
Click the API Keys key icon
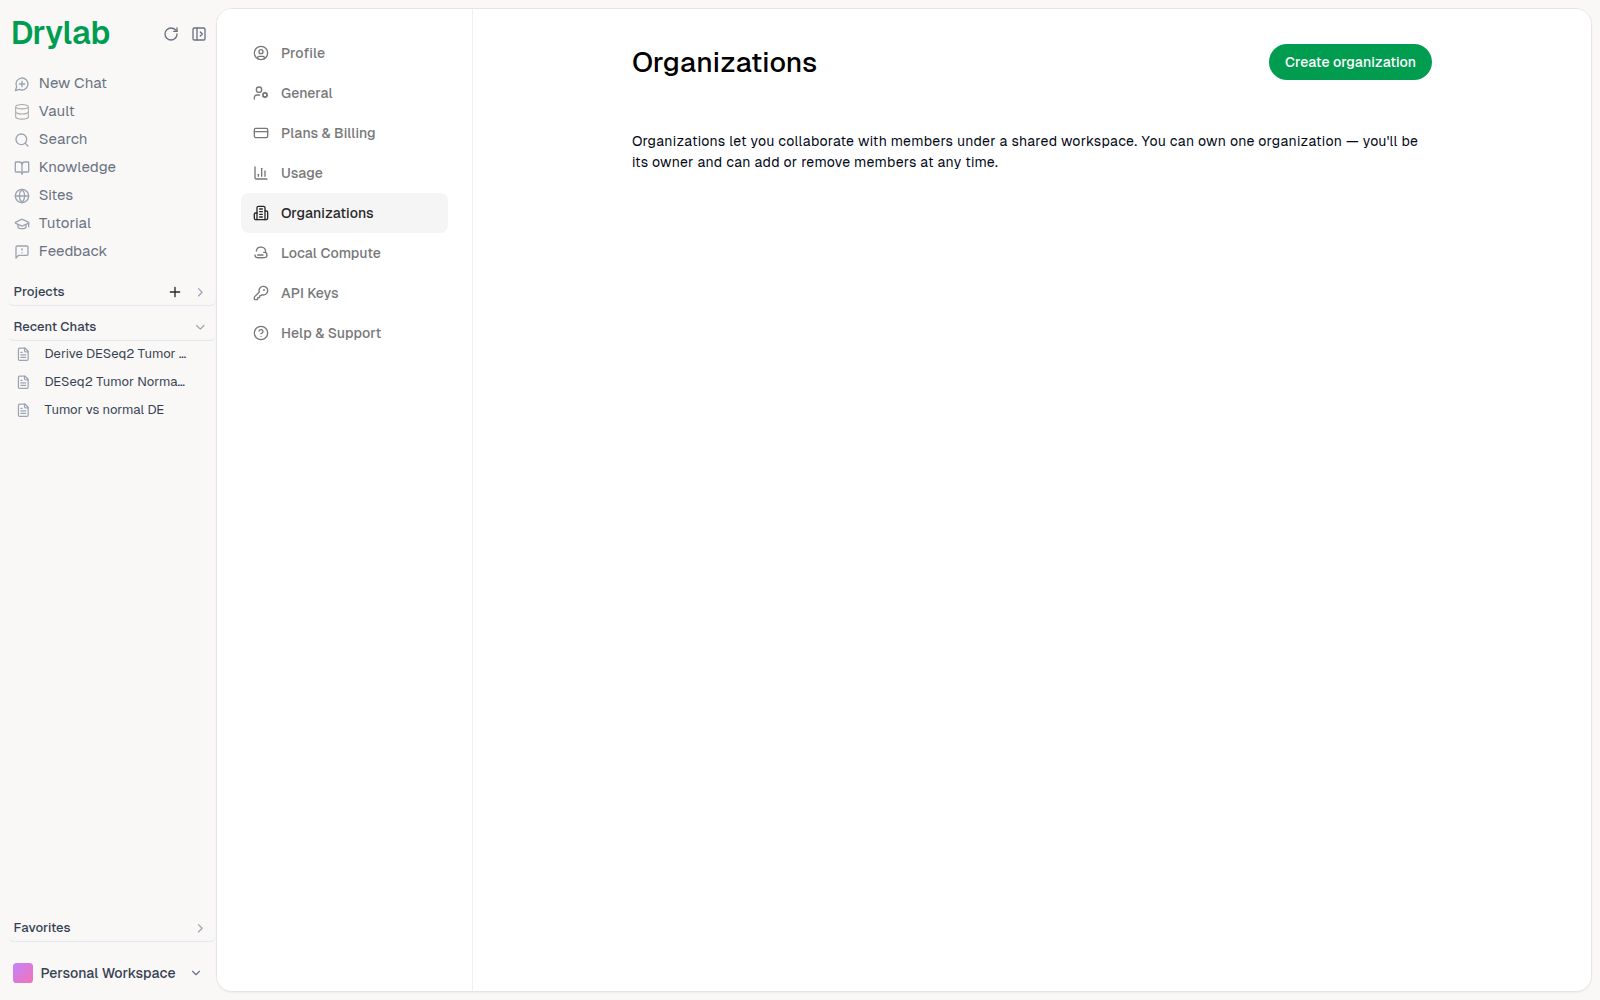pyautogui.click(x=261, y=293)
